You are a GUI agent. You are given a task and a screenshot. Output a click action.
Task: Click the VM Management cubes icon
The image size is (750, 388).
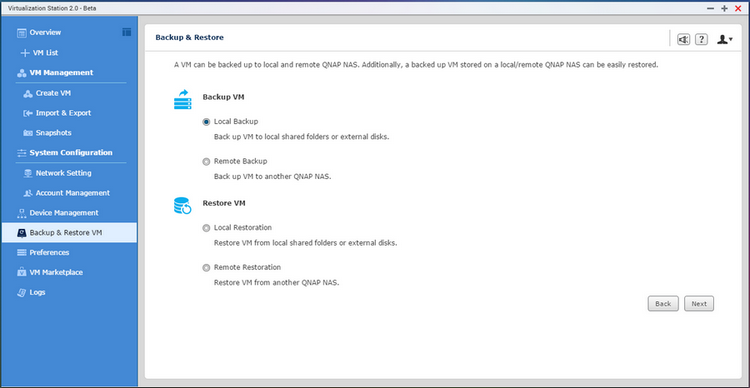tap(22, 73)
